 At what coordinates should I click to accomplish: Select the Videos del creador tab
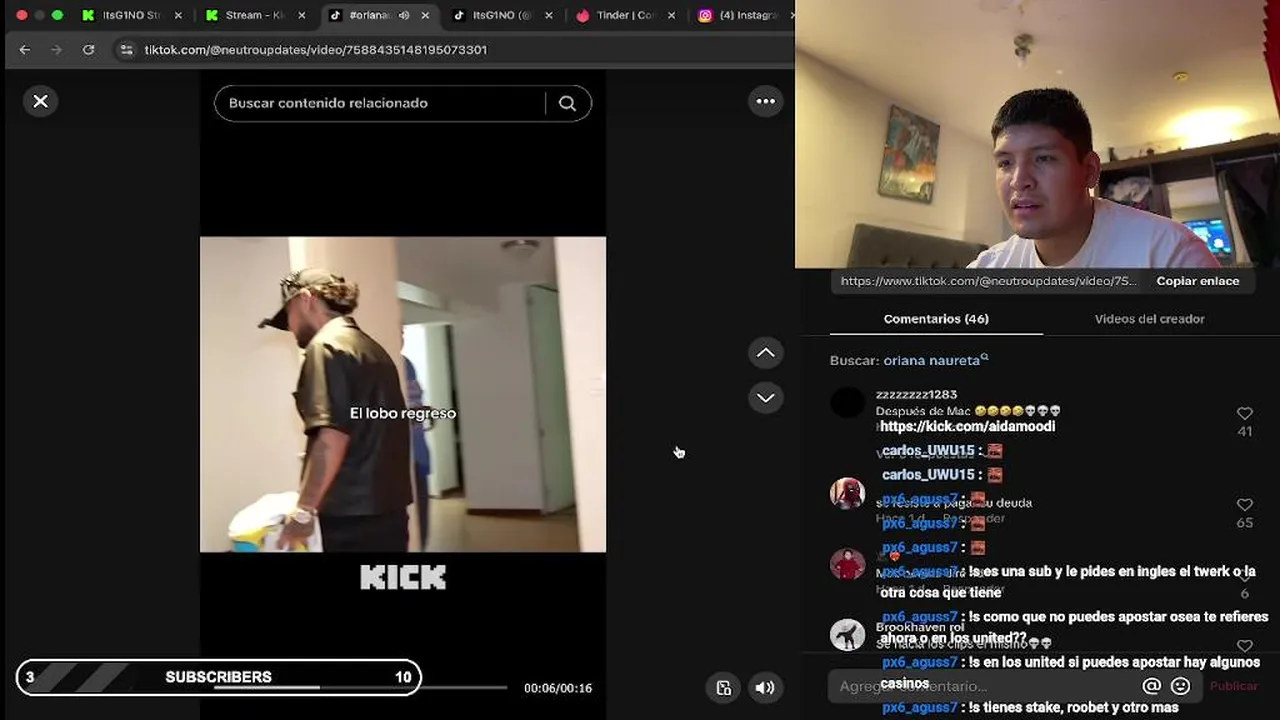[1149, 319]
